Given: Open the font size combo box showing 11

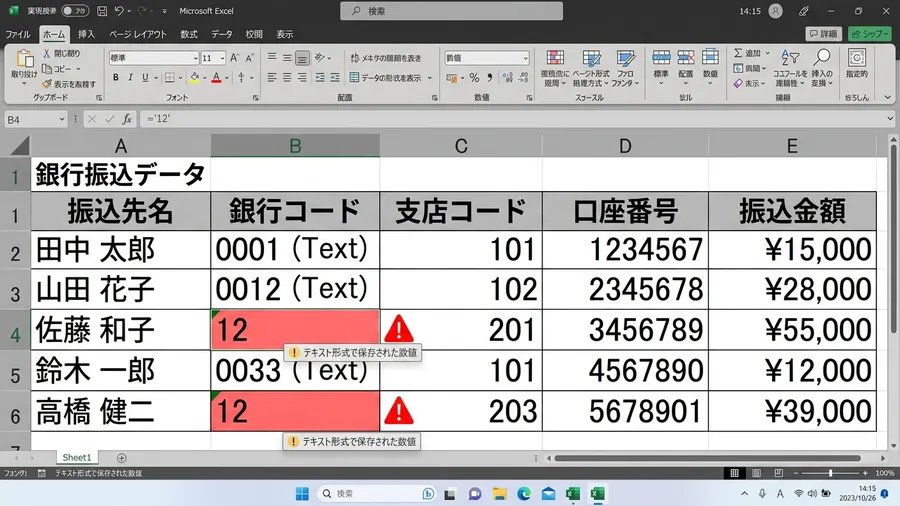Looking at the screenshot, I should pyautogui.click(x=214, y=58).
